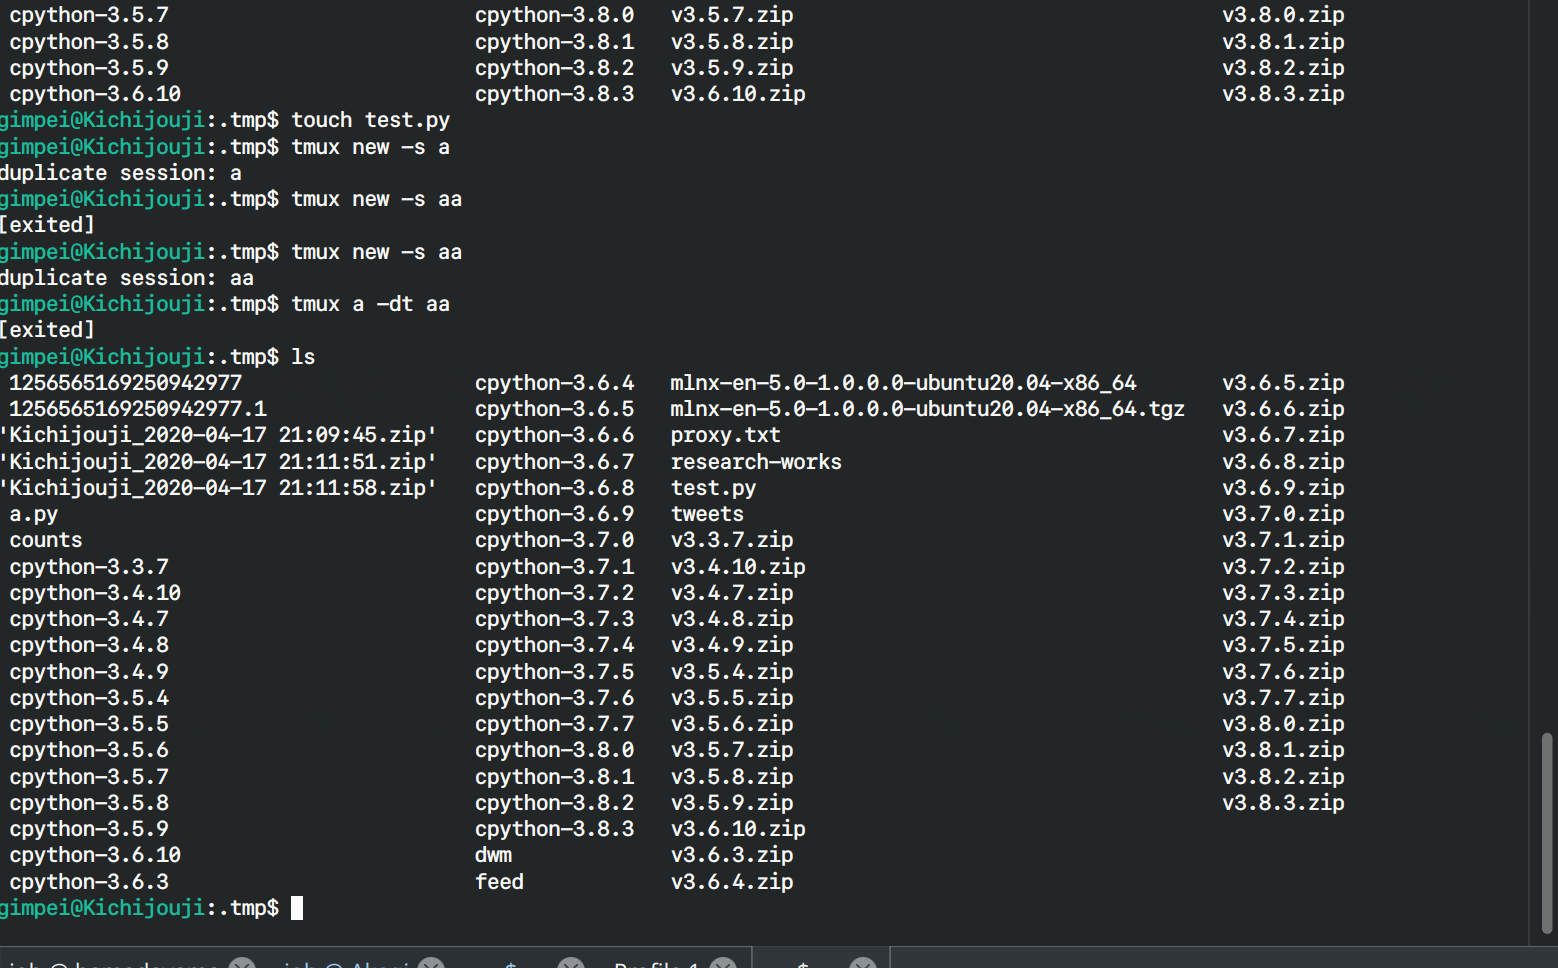
Task: Click the cpython-3.7.6 entry
Action: pos(555,698)
